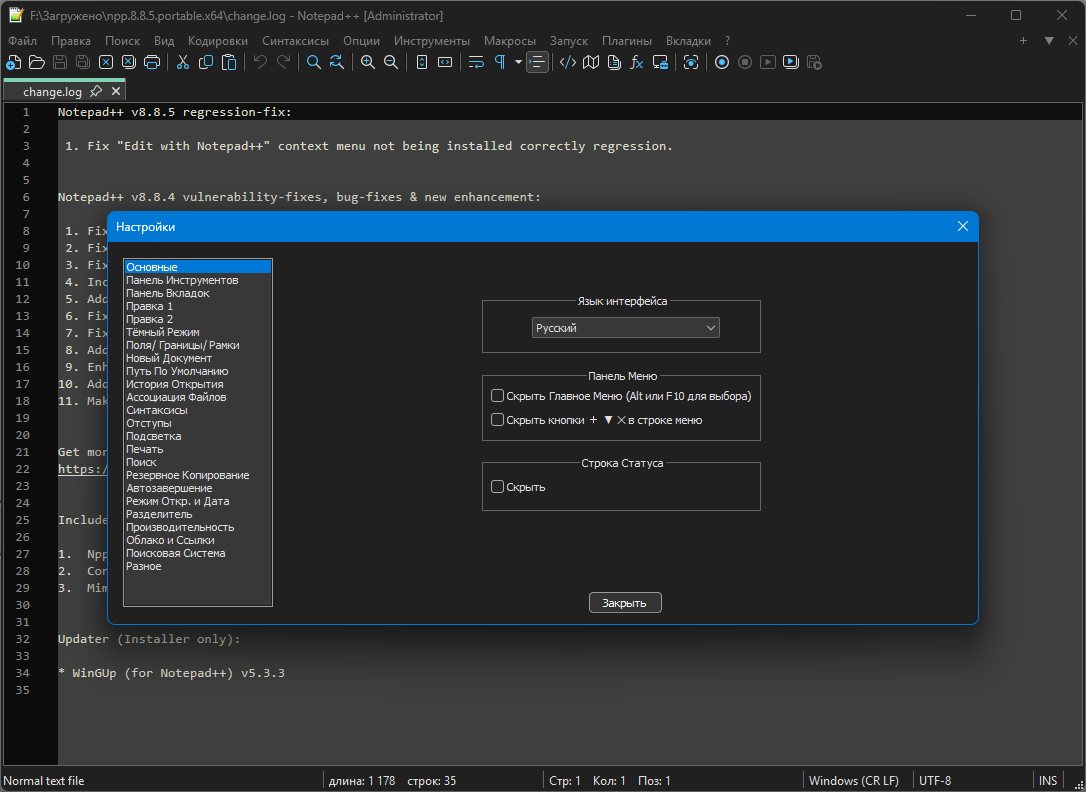The height and width of the screenshot is (792, 1086).
Task: Toggle word wrap toolbar icon
Action: tap(476, 62)
